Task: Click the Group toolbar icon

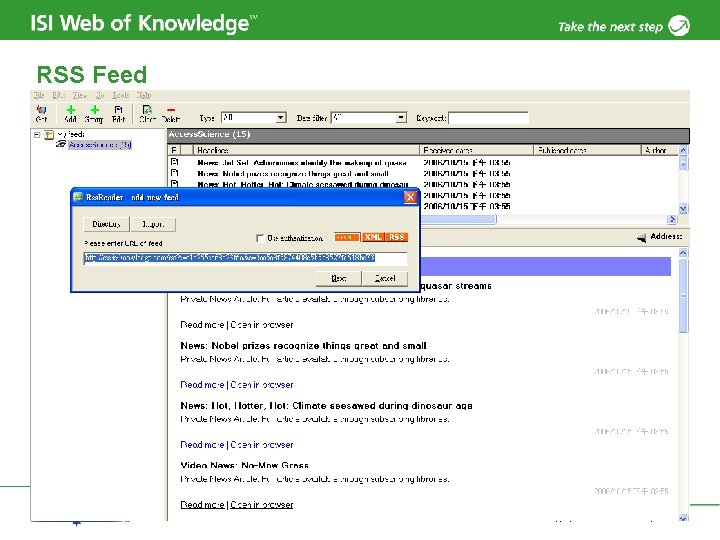Action: click(94, 113)
